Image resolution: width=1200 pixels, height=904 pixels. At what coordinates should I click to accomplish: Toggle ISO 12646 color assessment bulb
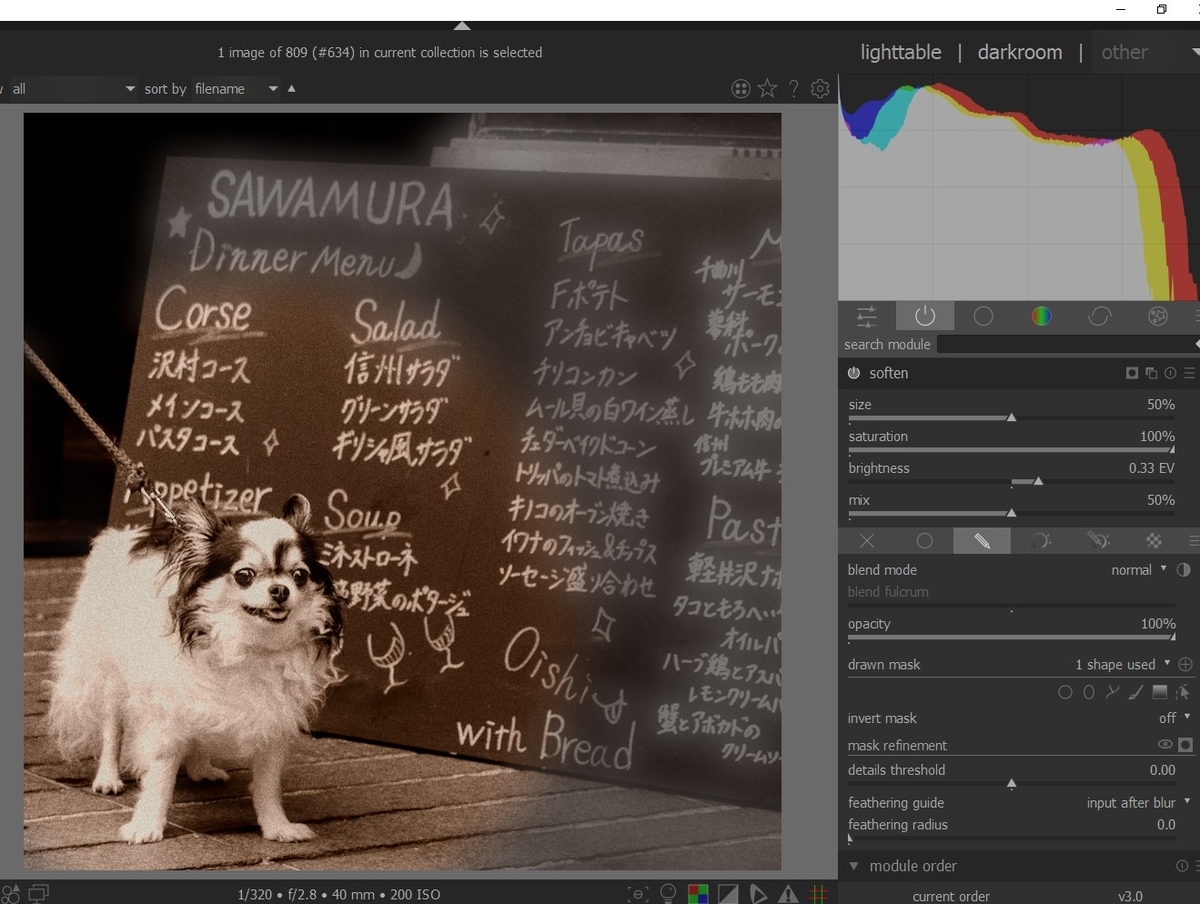[x=669, y=893]
